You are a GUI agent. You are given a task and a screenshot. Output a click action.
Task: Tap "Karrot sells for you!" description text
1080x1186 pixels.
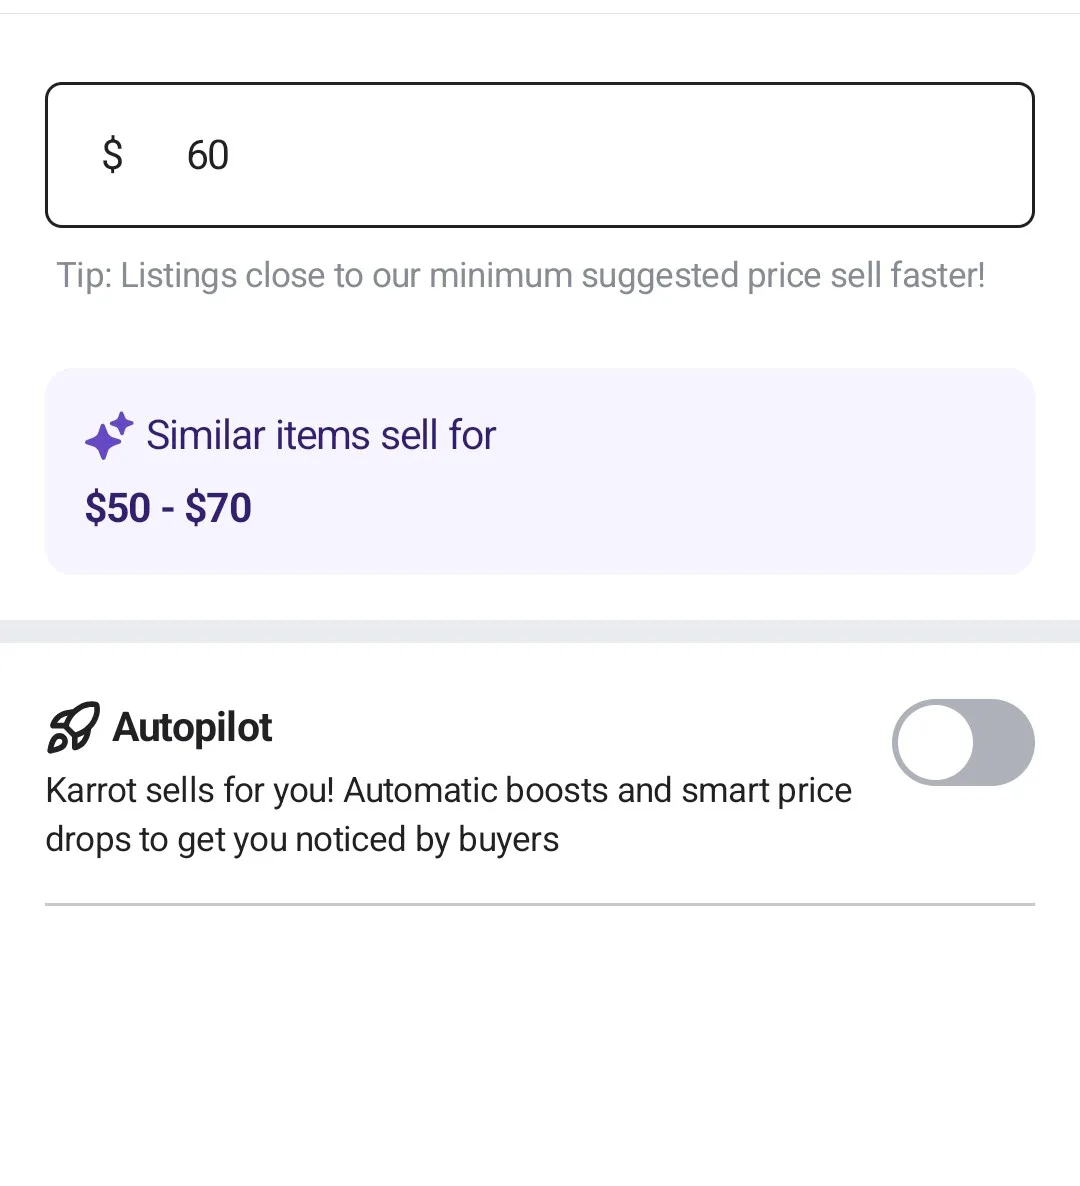(190, 790)
